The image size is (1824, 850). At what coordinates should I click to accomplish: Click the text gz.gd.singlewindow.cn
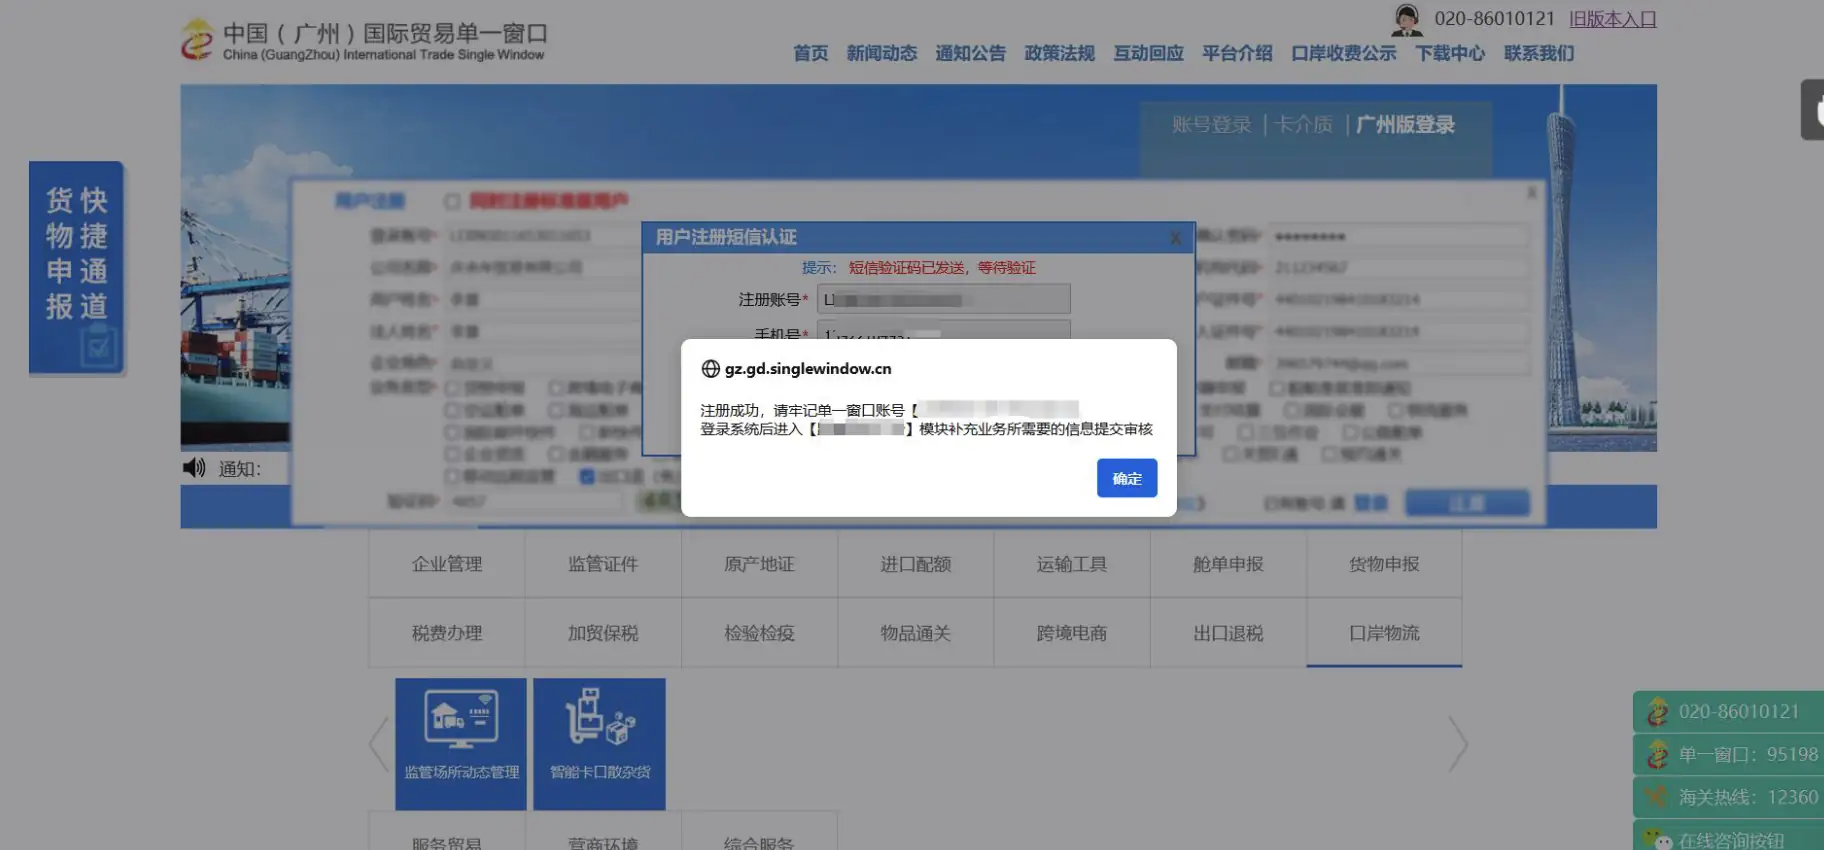(x=808, y=369)
